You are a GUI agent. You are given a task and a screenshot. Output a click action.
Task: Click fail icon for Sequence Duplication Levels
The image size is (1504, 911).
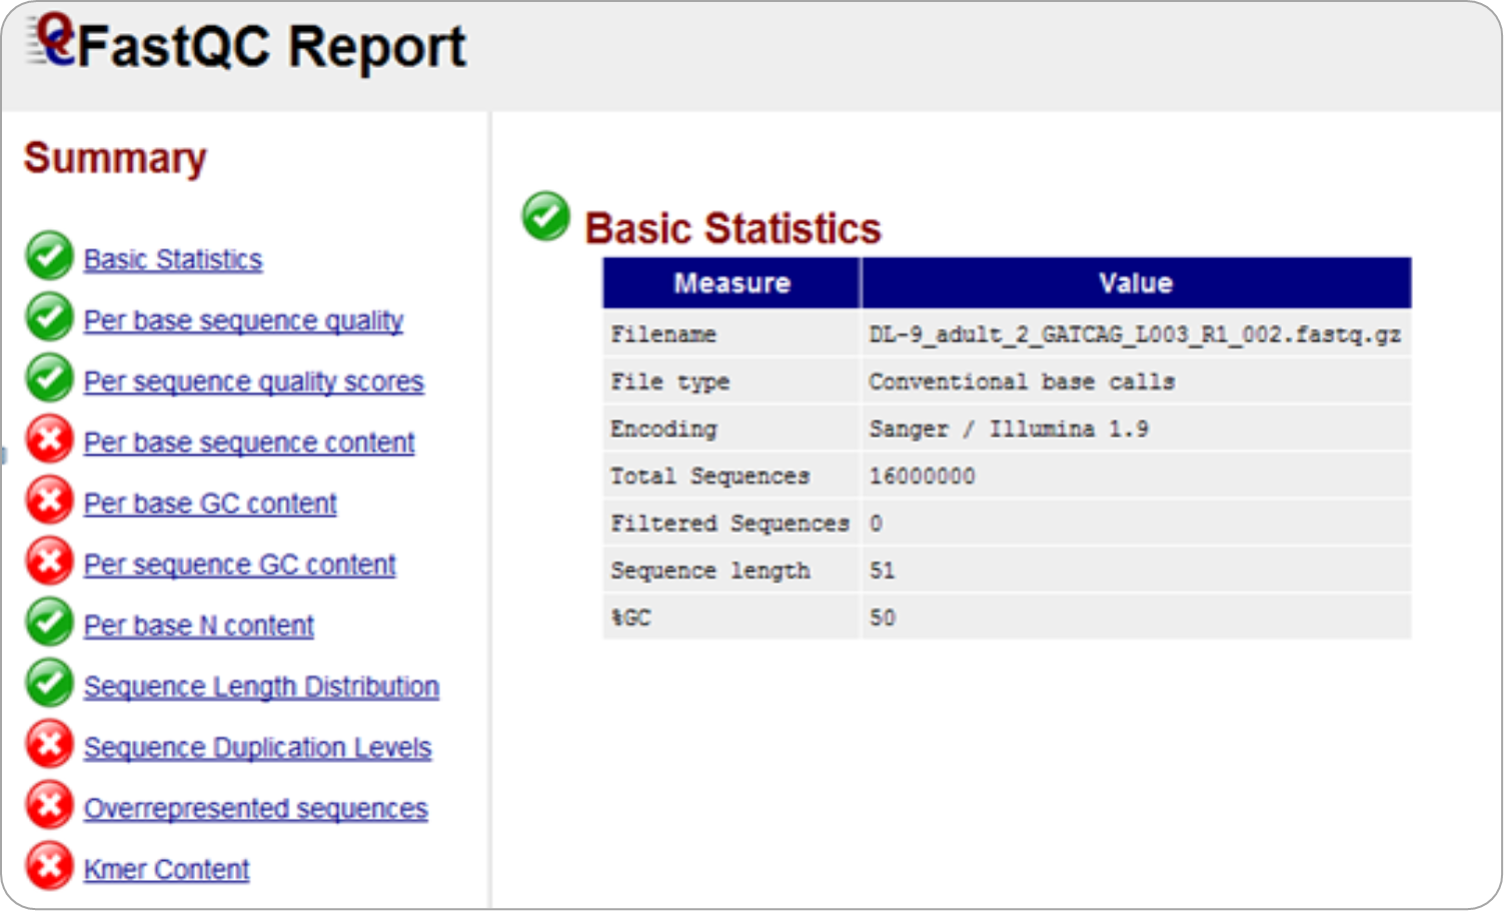click(x=50, y=744)
